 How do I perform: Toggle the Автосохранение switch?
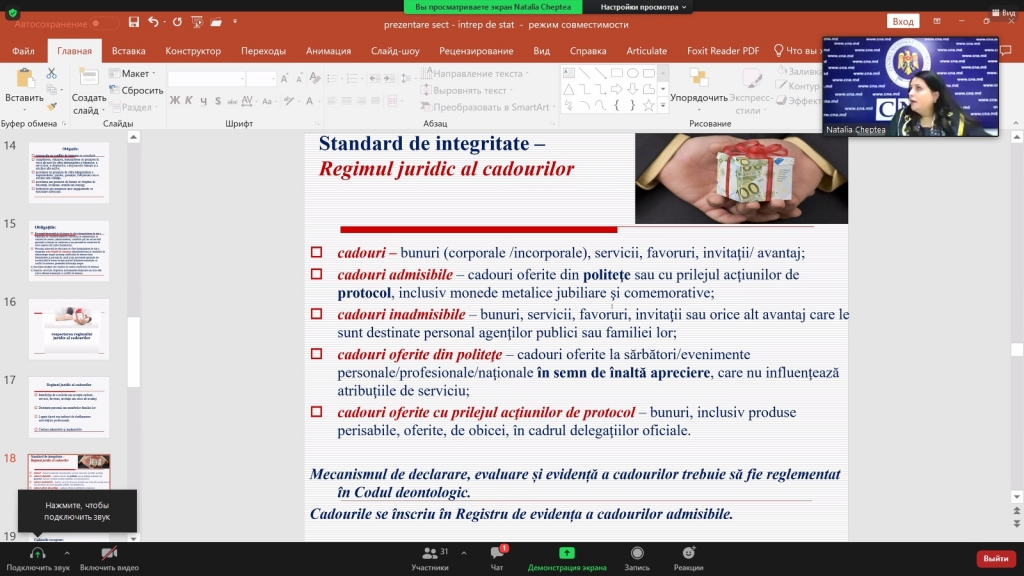[104, 22]
